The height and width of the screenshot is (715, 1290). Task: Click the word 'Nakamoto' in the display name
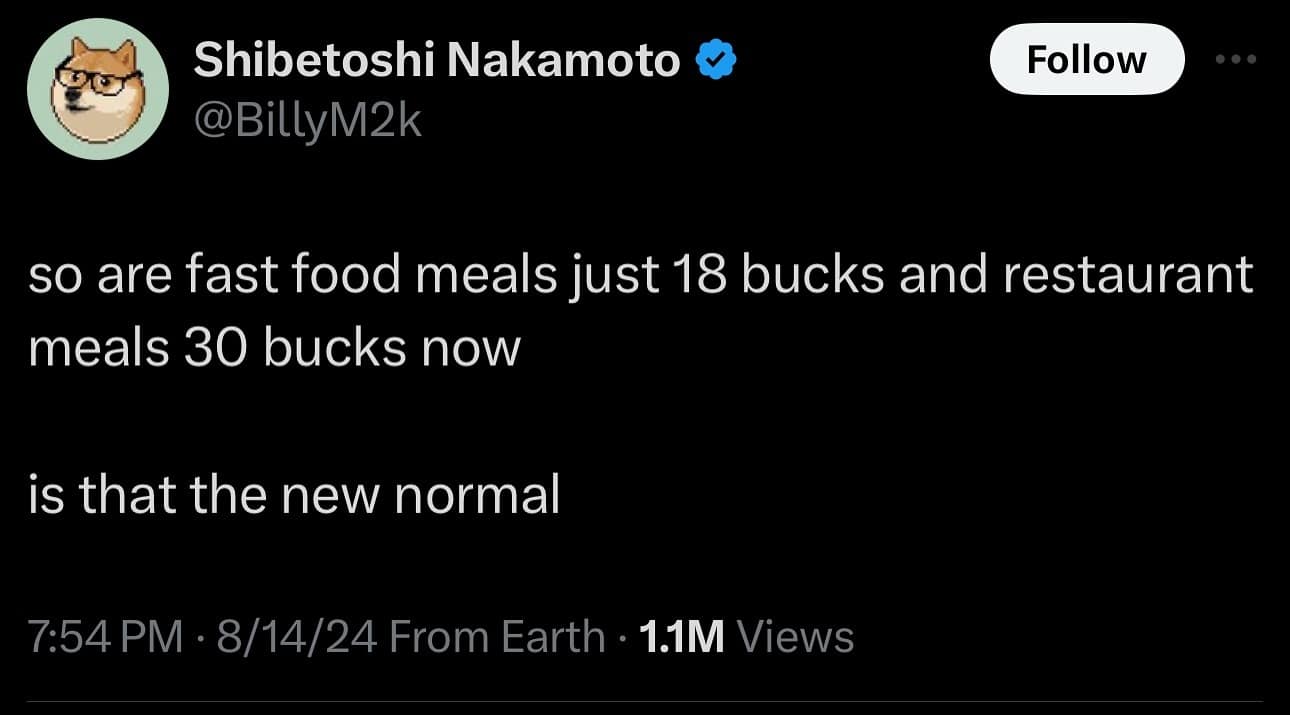(x=566, y=62)
